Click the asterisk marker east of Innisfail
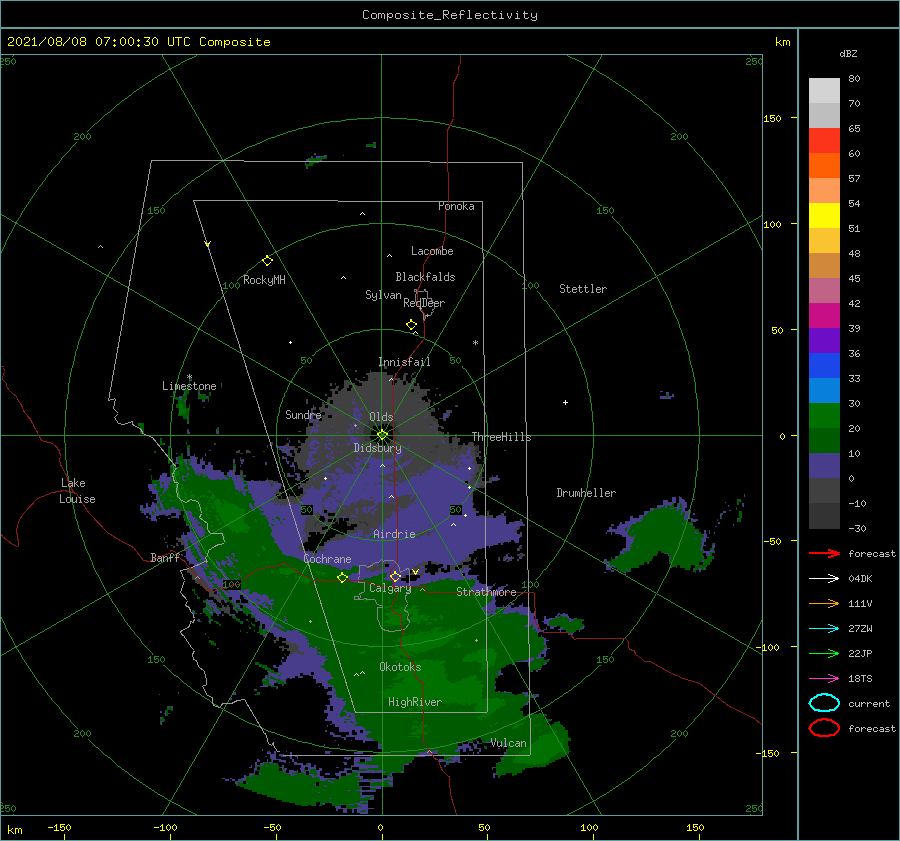This screenshot has width=900, height=841. tap(475, 343)
